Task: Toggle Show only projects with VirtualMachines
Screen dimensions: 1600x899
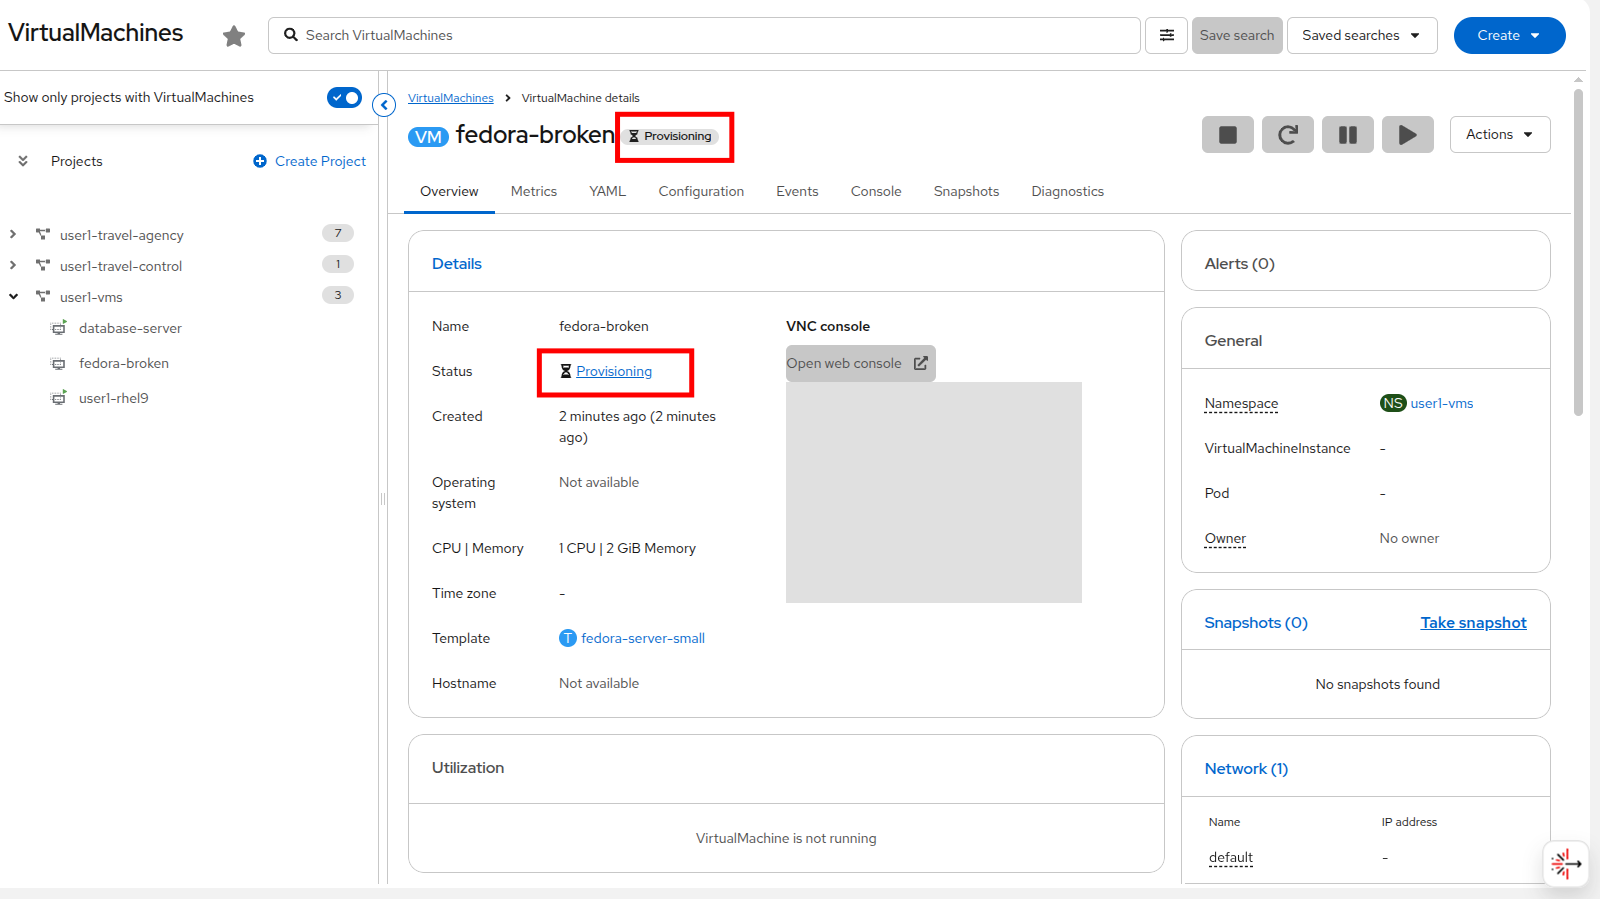Action: point(344,97)
